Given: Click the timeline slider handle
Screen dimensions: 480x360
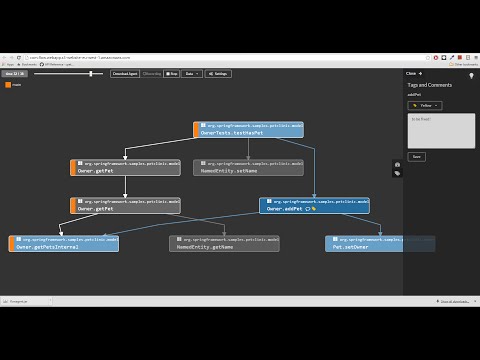Looking at the screenshot, I should pos(91,74).
